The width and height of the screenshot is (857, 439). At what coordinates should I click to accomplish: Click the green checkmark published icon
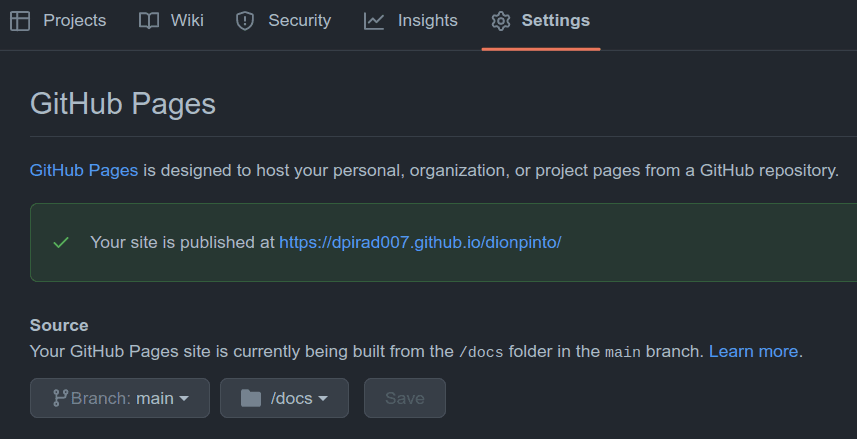(61, 242)
